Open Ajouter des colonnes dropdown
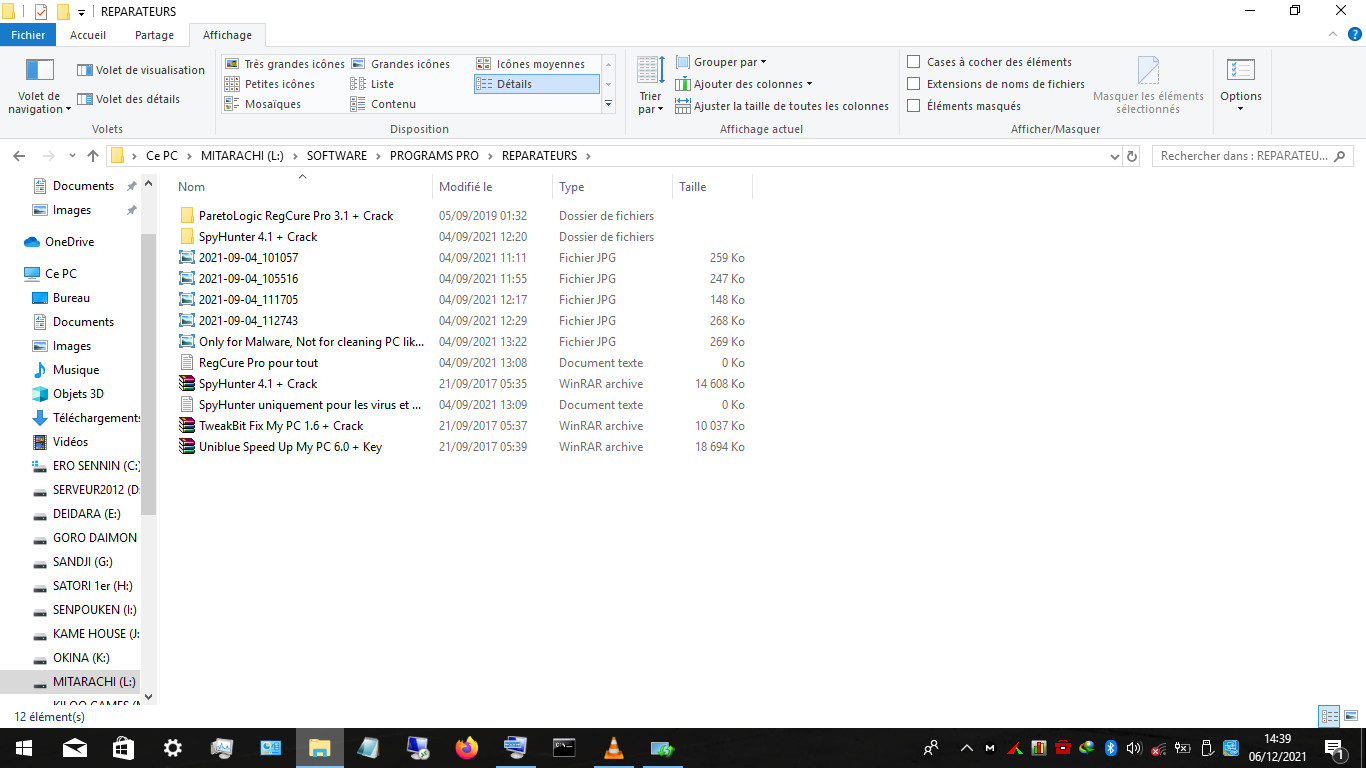1366x768 pixels. tap(744, 84)
